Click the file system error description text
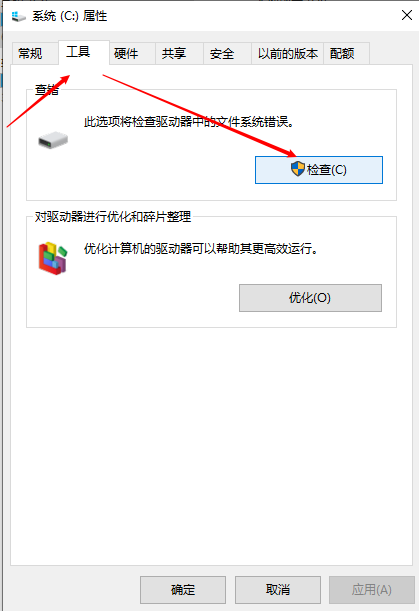The width and height of the screenshot is (419, 611). [x=189, y=122]
